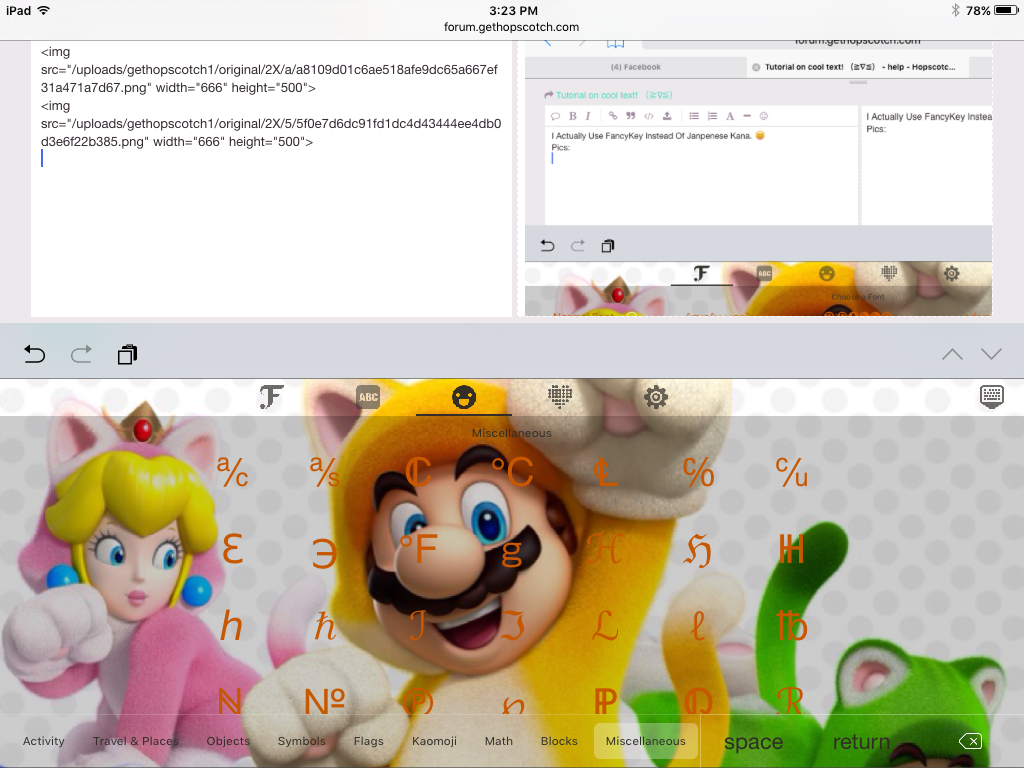Open the heart text-art tab
This screenshot has height=768, width=1024.
coord(560,396)
